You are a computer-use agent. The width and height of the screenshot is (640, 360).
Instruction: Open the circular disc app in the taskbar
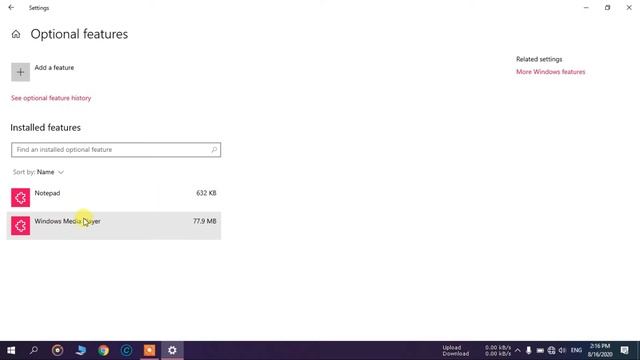58,351
